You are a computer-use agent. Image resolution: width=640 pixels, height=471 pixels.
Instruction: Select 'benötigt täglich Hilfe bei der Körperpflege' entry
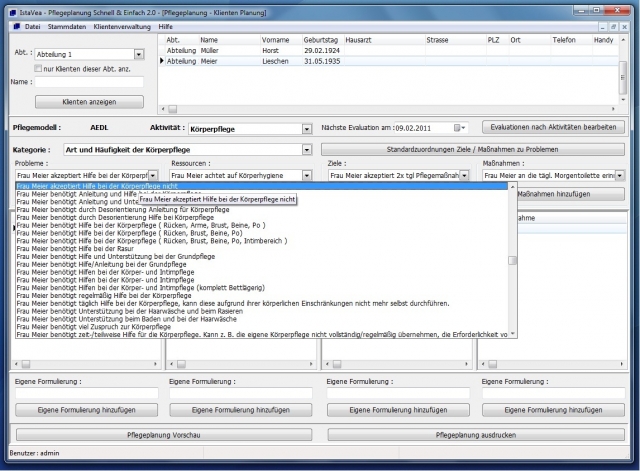pos(261,303)
